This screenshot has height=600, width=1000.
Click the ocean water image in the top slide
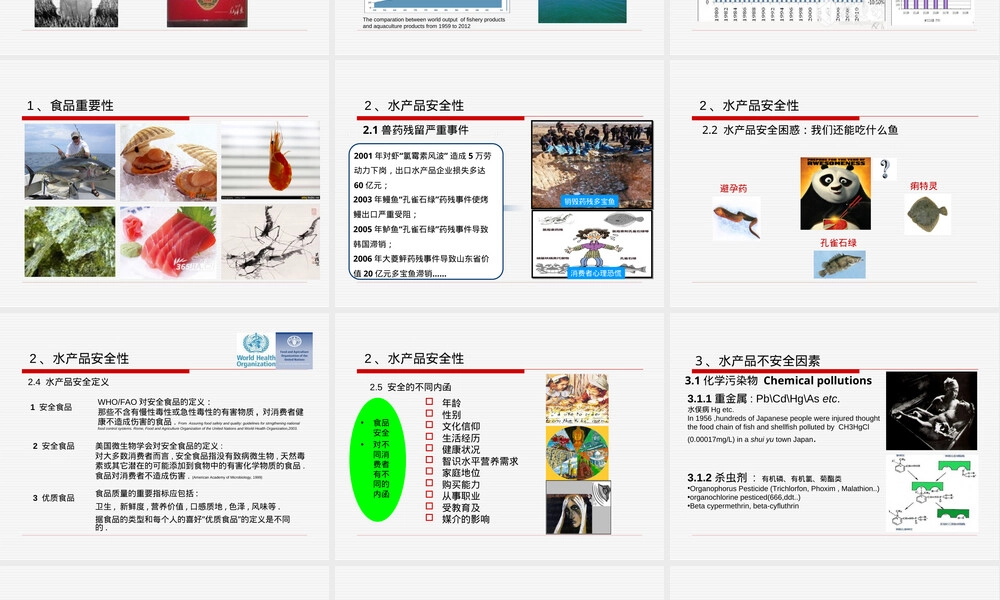(582, 11)
